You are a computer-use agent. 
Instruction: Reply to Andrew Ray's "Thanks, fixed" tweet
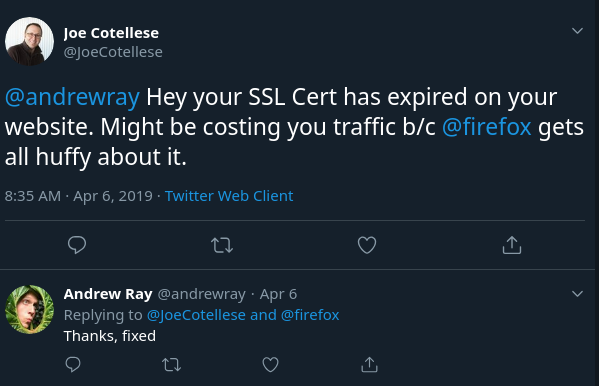73,364
